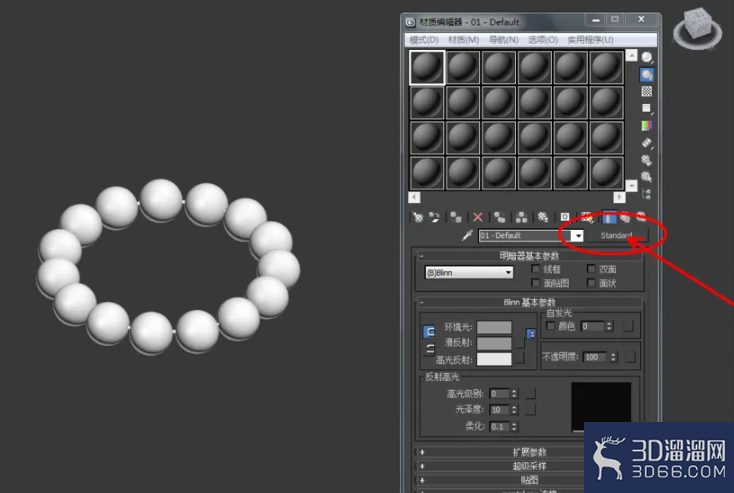Expand the 扩展参数 rollout
Viewport: 734px width, 493px height.
[529, 452]
